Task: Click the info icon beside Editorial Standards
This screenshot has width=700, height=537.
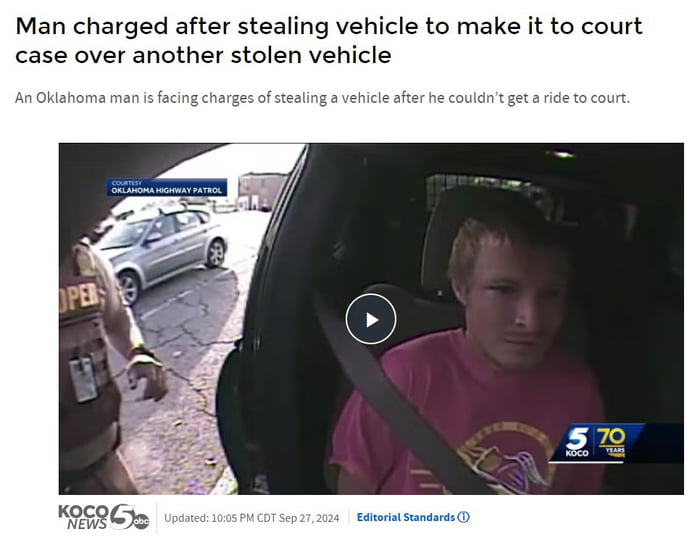Action: pos(463,517)
